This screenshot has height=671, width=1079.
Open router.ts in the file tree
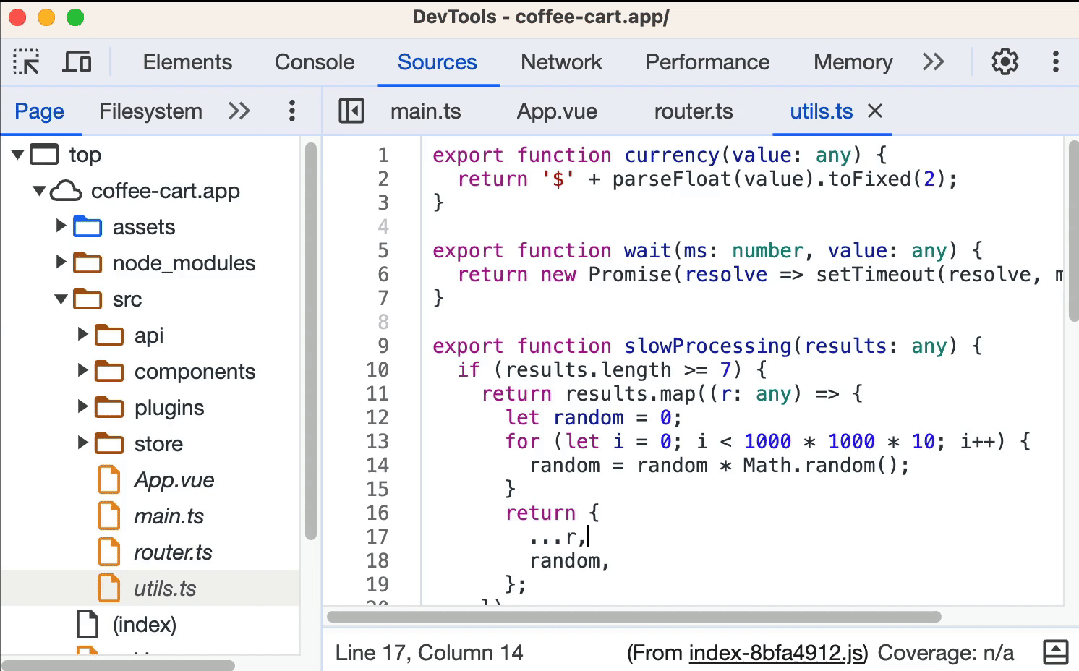[x=173, y=553]
